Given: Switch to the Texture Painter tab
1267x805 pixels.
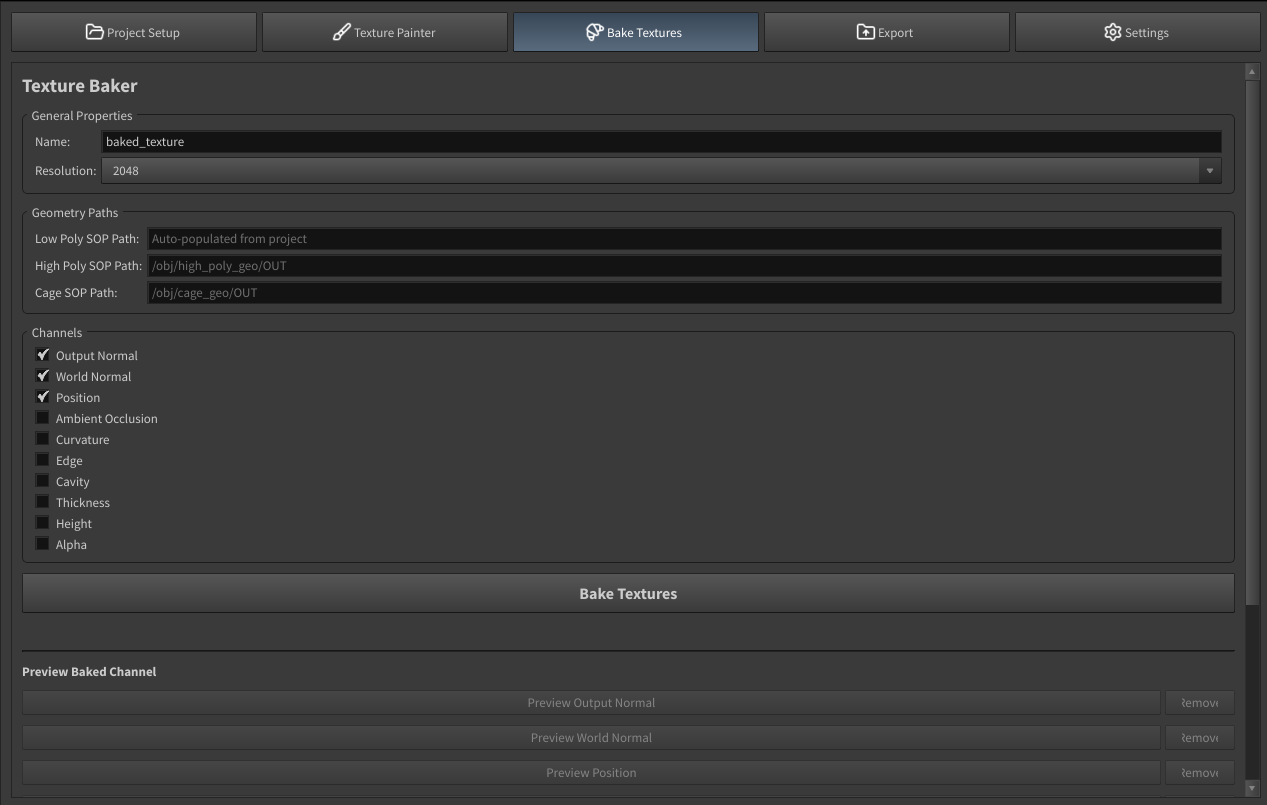Looking at the screenshot, I should [x=385, y=32].
